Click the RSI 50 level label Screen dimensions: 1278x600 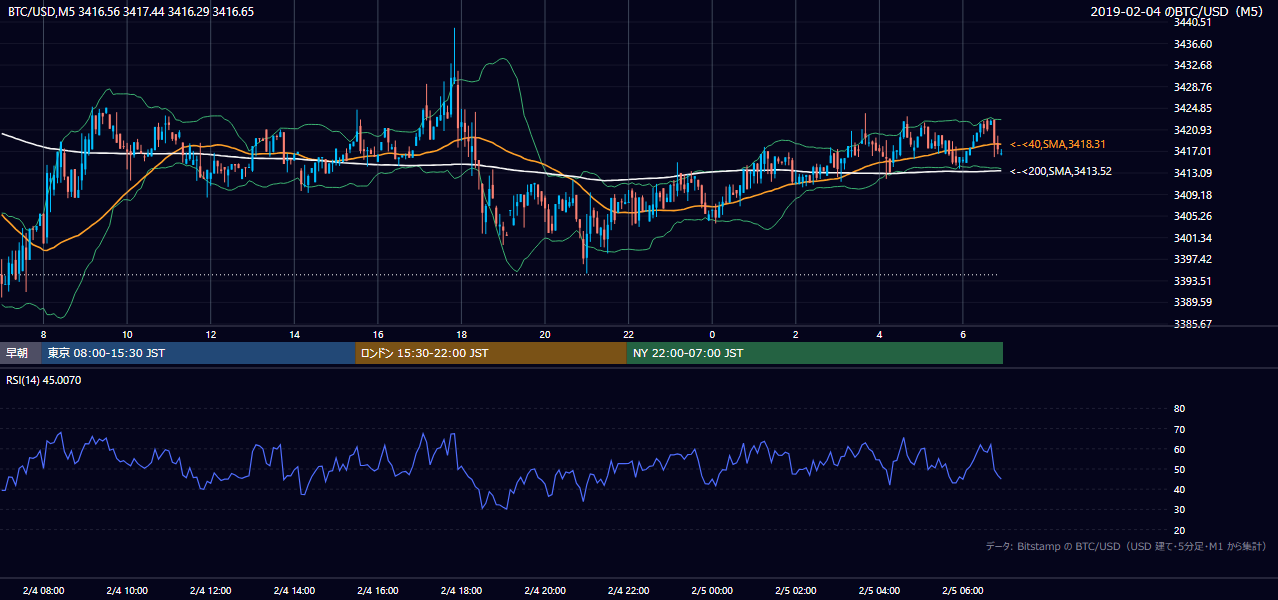point(1179,469)
